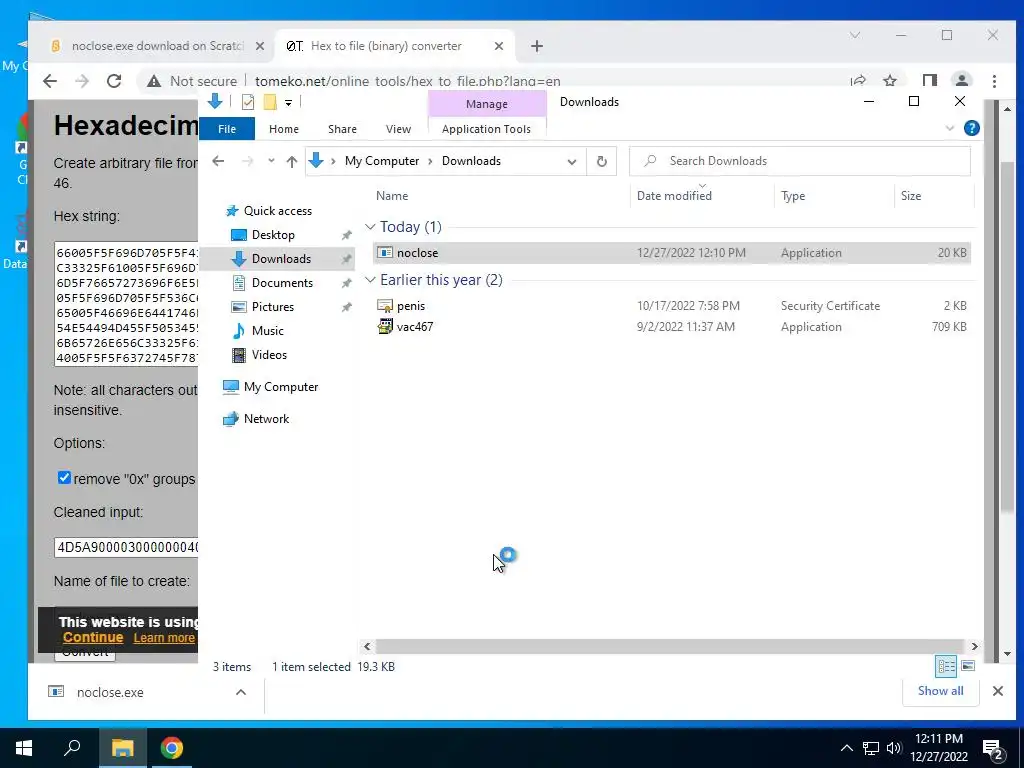
Task: Click the Explorer title bar download arrow icon
Action: (x=215, y=101)
